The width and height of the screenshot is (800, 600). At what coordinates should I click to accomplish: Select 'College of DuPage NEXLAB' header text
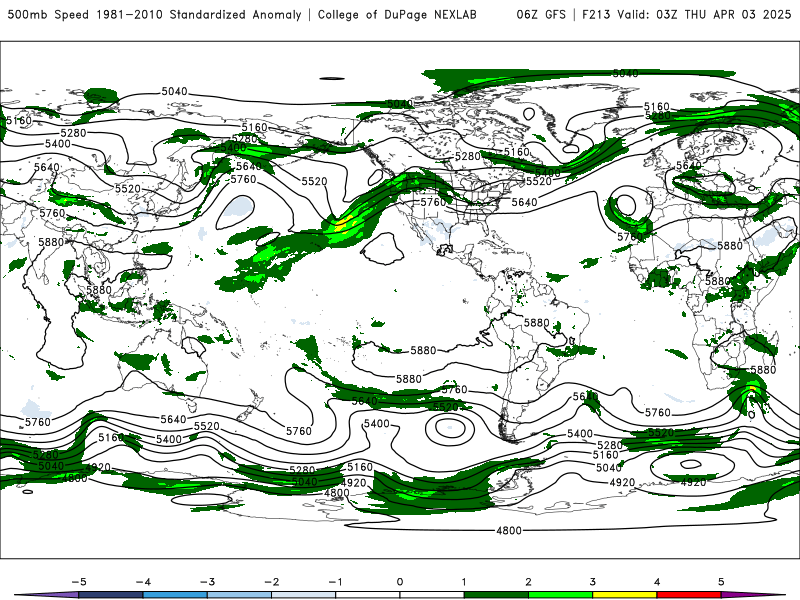point(397,14)
